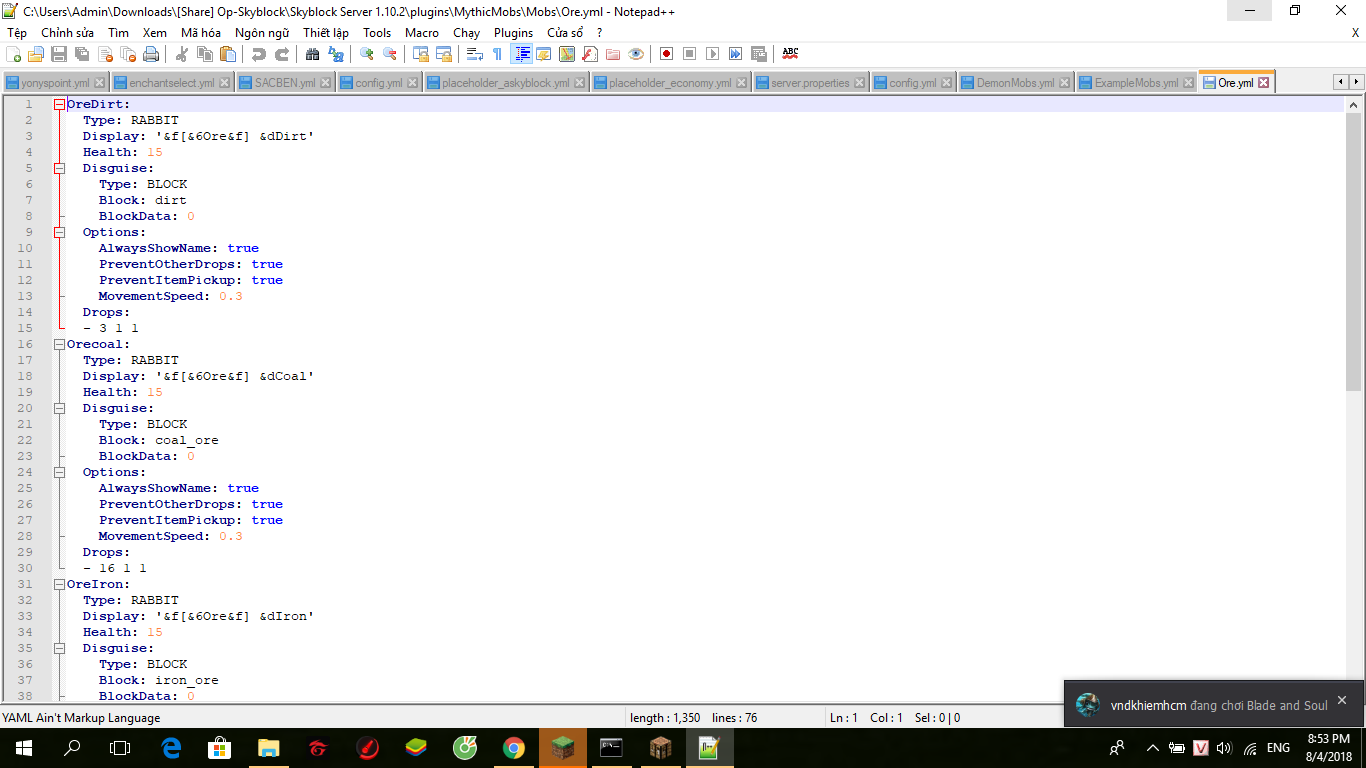Click the Open file folder icon
The image size is (1366, 768).
[36, 54]
